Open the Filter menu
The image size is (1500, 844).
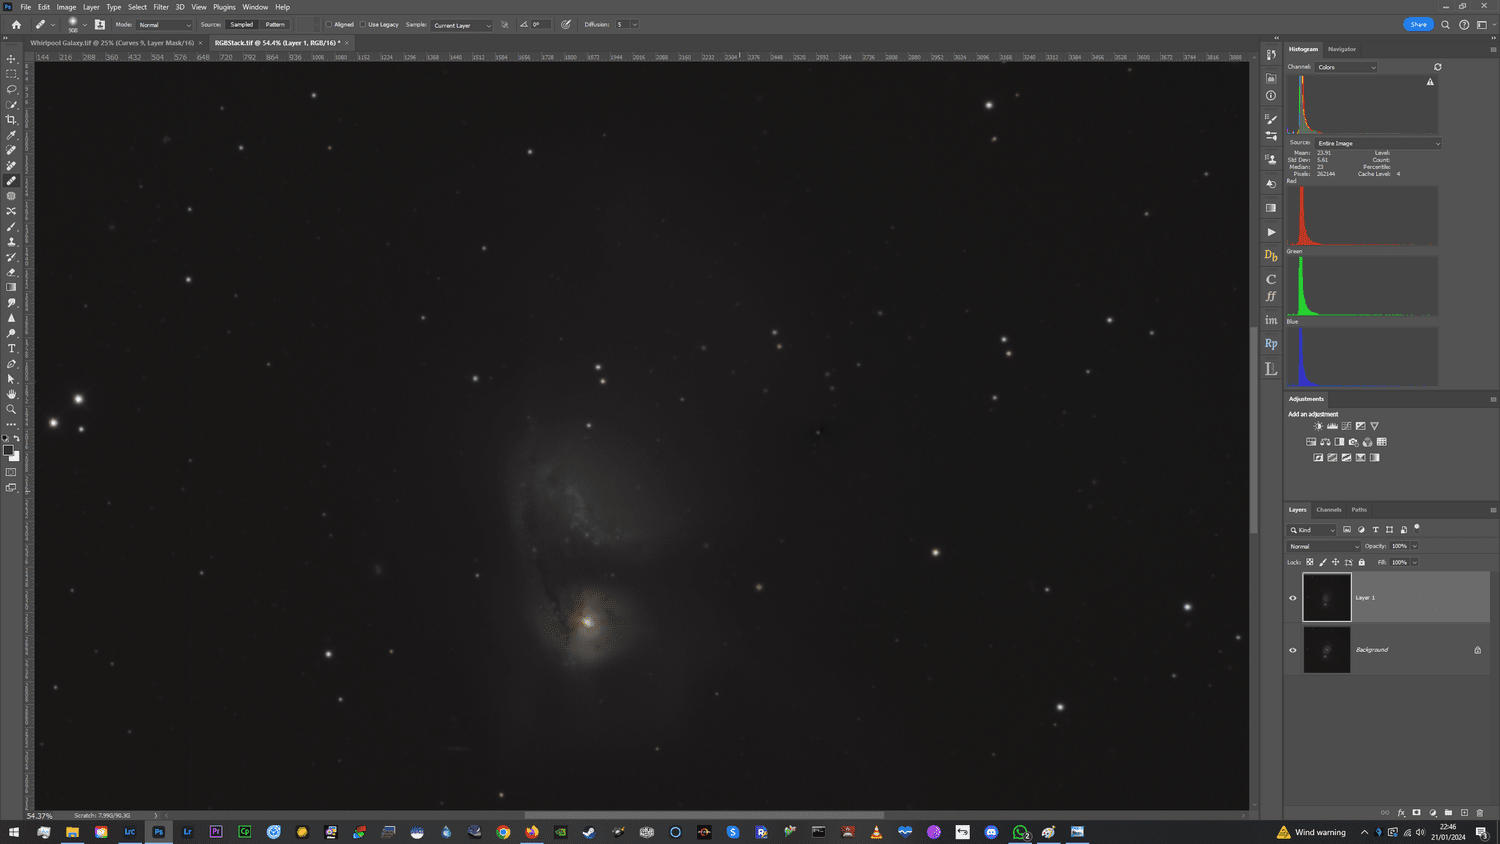click(x=161, y=7)
